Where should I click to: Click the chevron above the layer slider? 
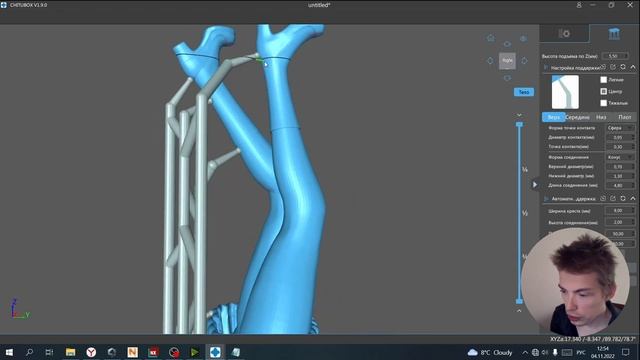pos(519,115)
